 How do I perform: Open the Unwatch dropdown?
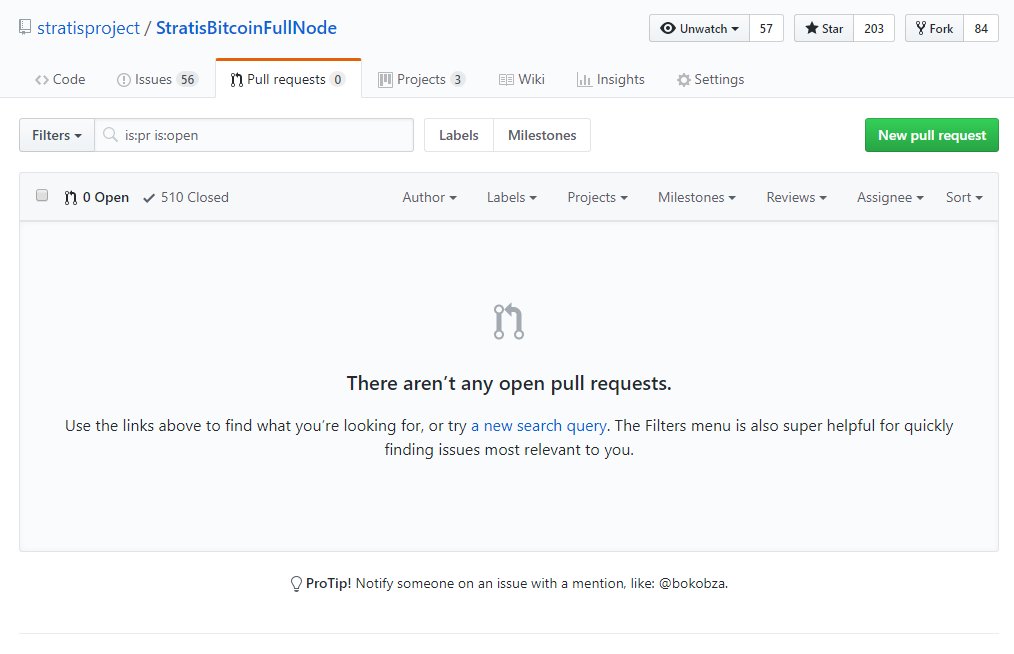click(x=699, y=28)
